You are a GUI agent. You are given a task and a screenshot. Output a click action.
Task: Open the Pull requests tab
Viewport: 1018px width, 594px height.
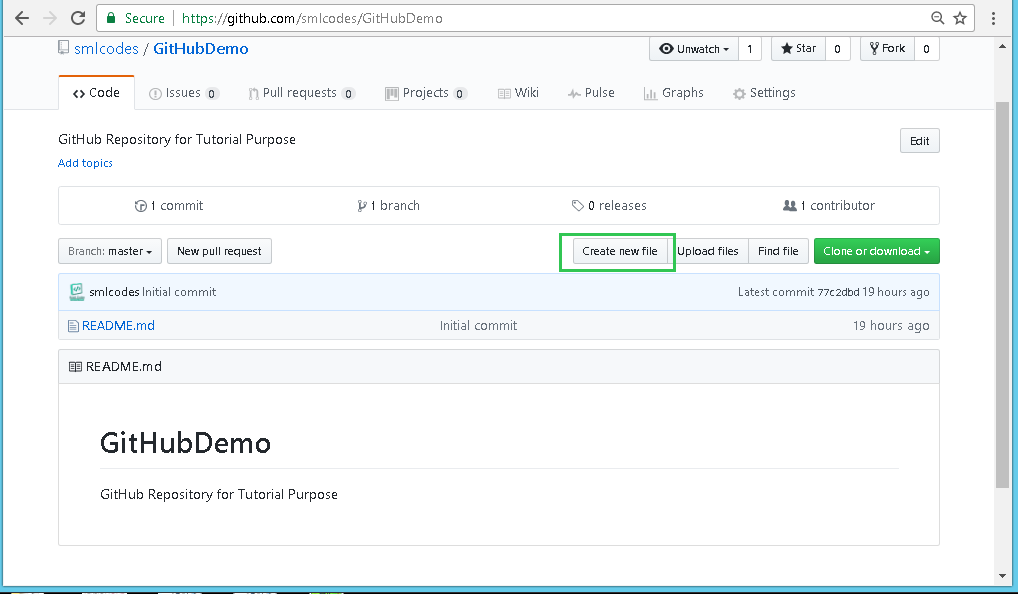pos(300,93)
